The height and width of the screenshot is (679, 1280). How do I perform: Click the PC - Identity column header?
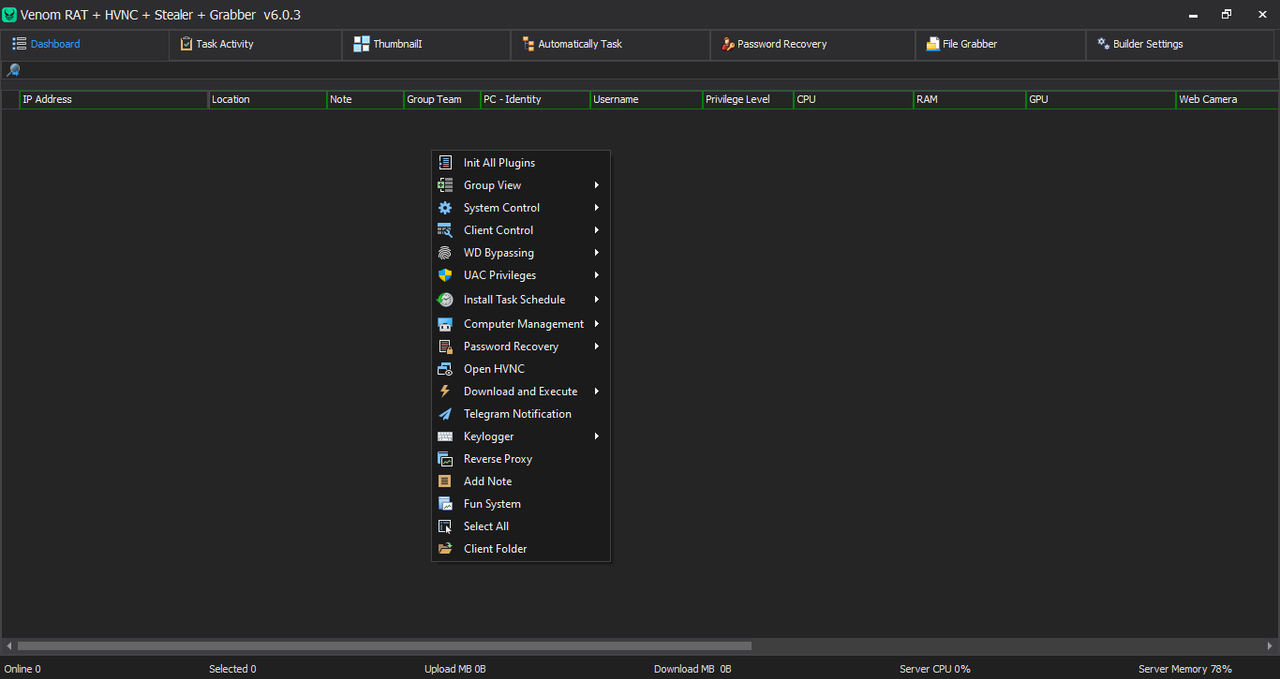click(x=535, y=99)
